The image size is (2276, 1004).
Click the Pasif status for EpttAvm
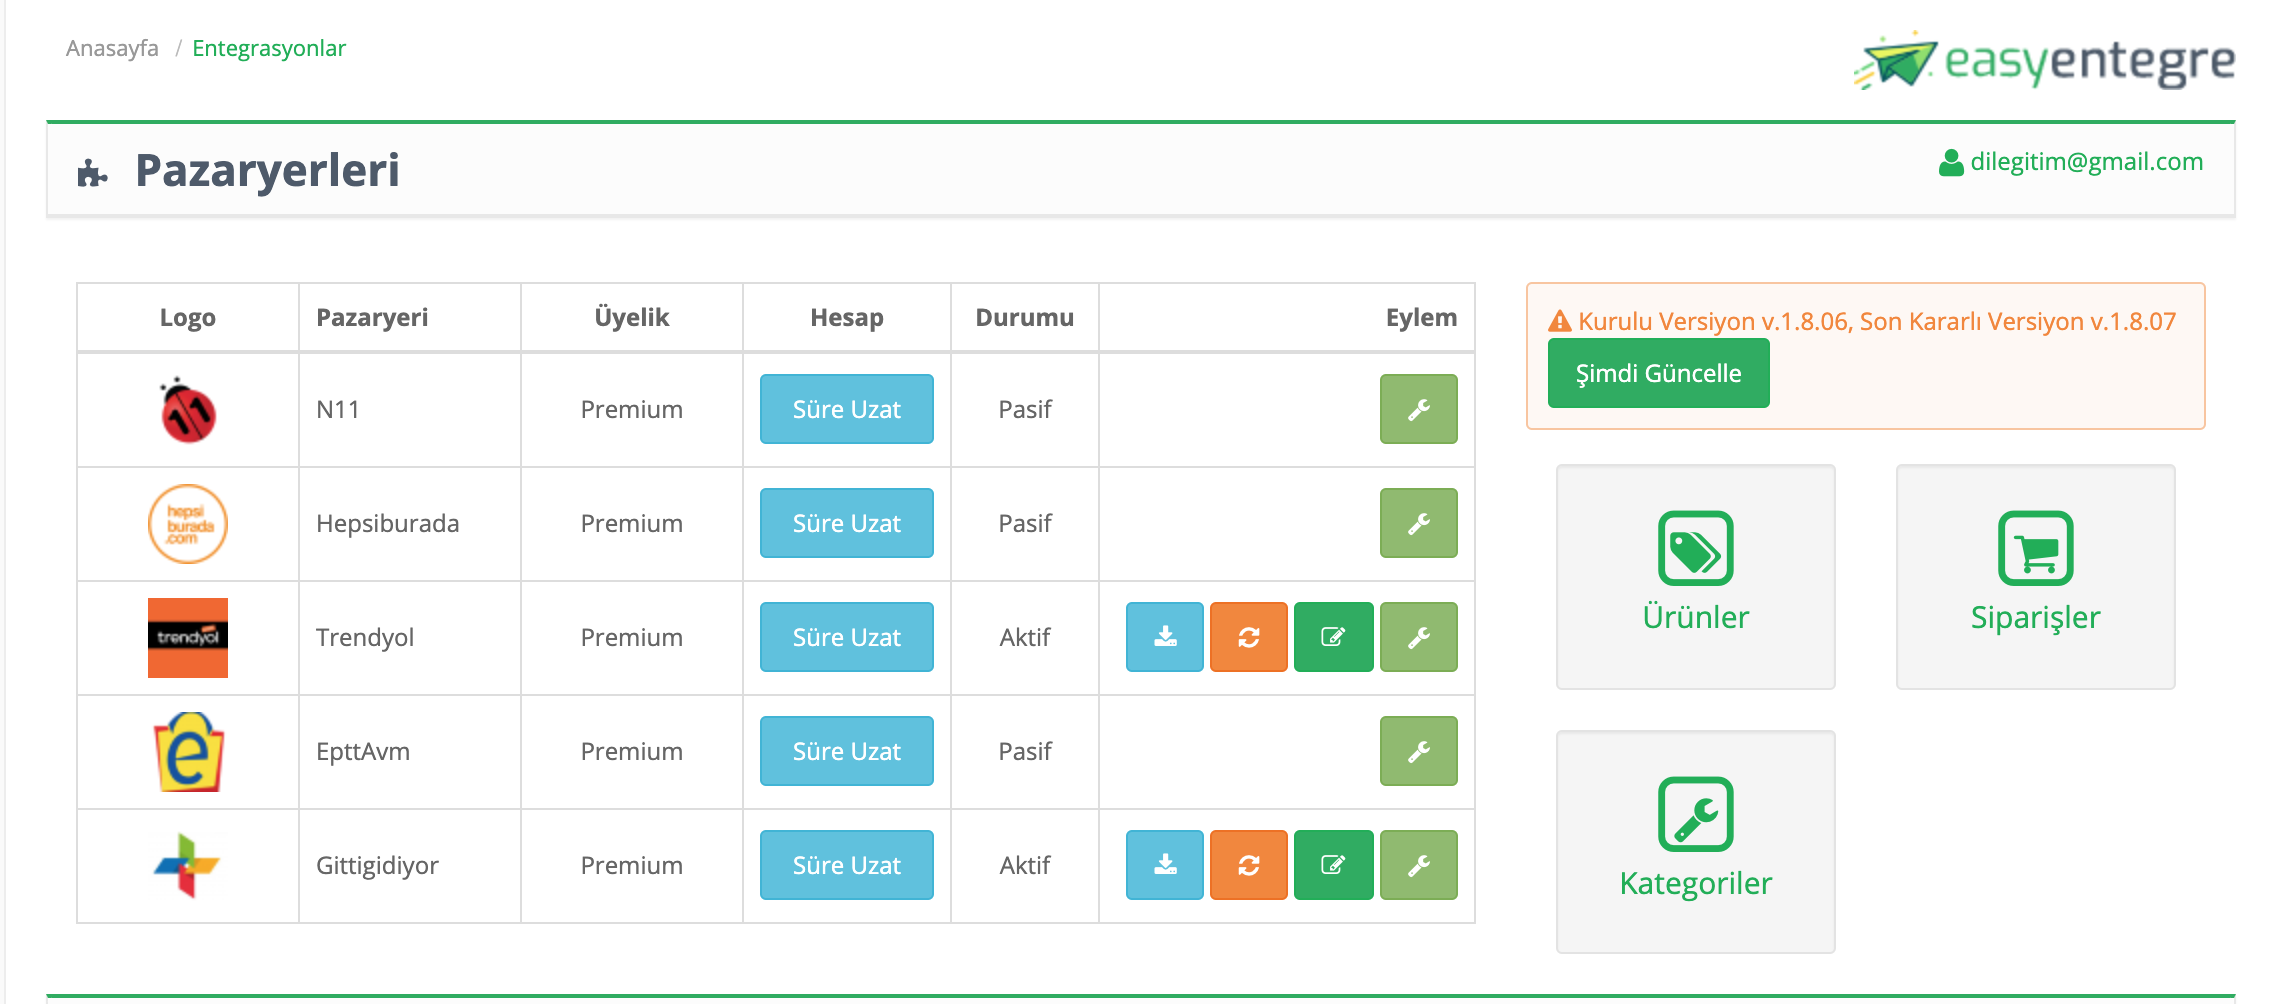tap(1025, 752)
